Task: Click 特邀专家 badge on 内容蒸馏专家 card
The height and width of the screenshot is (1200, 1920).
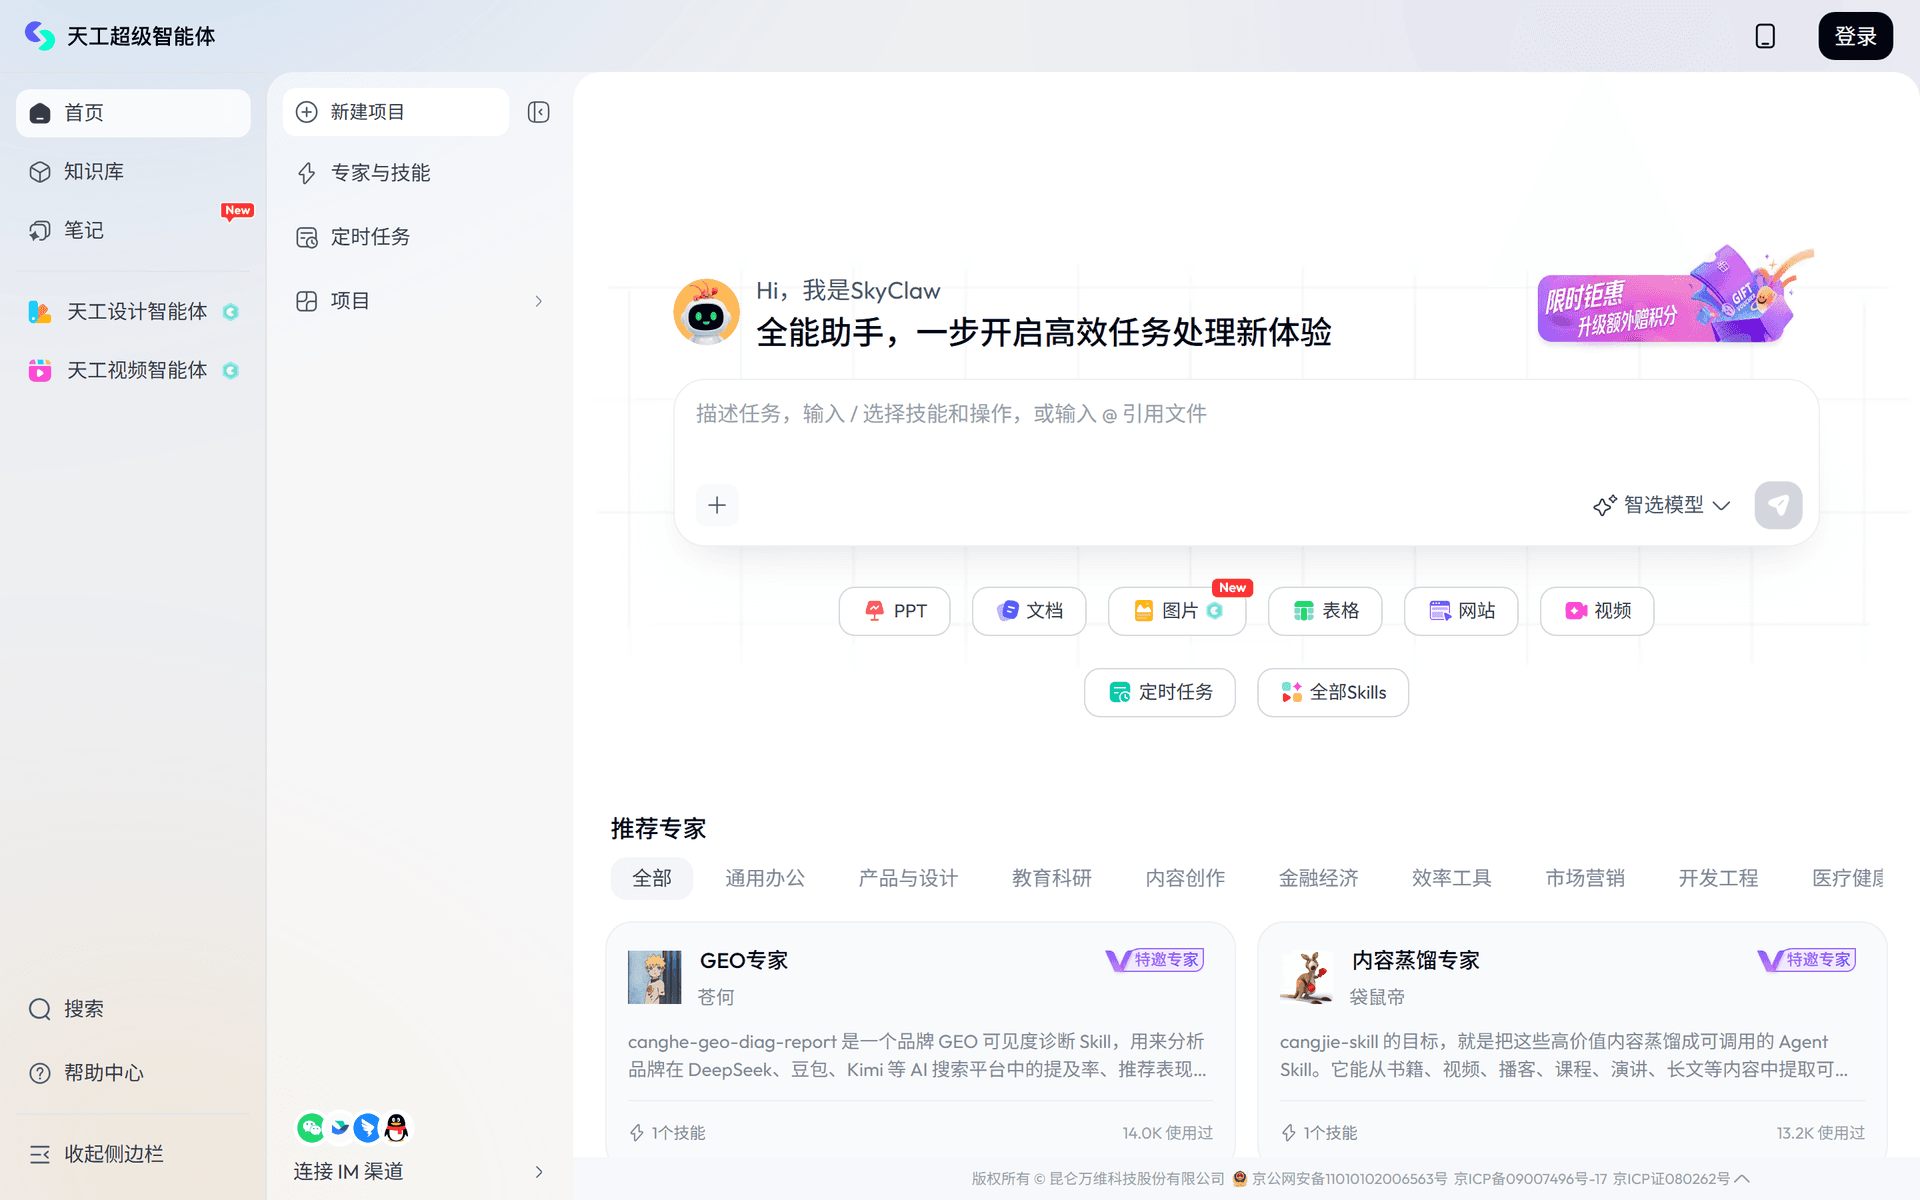Action: pos(1807,960)
